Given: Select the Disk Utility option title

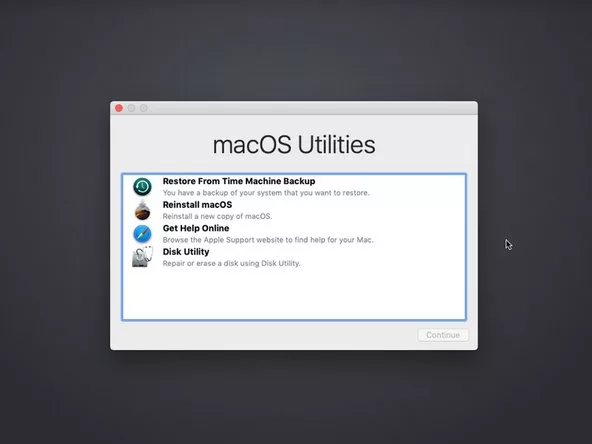Looking at the screenshot, I should coord(186,252).
